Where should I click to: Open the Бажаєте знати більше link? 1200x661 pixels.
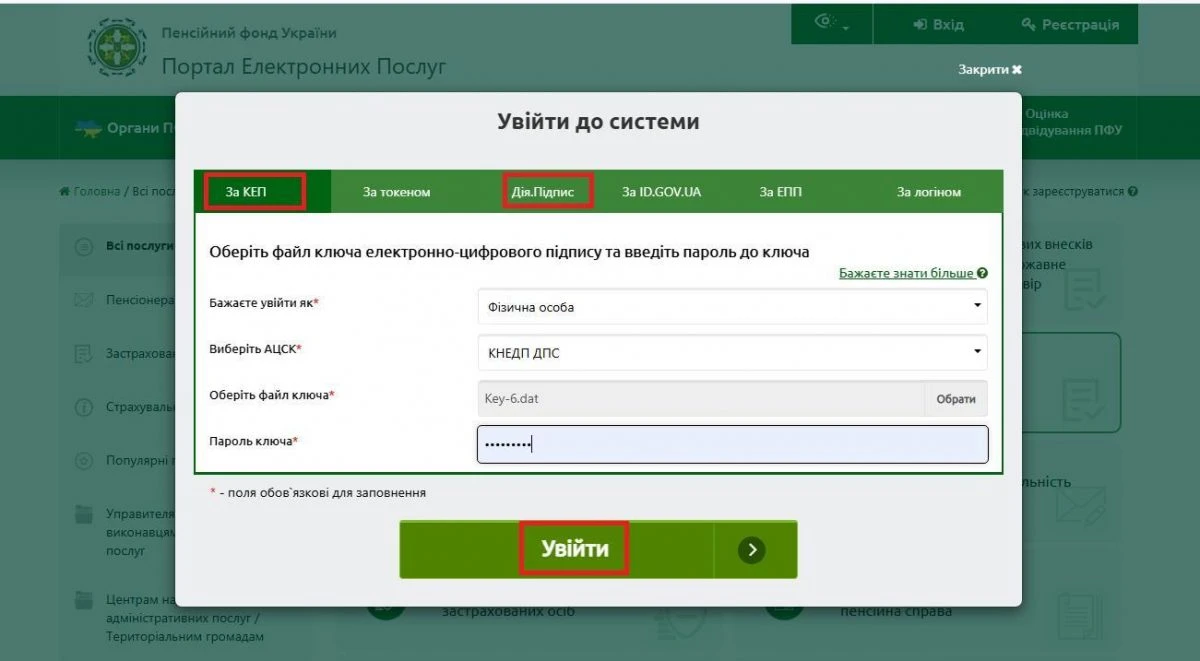[x=906, y=273]
